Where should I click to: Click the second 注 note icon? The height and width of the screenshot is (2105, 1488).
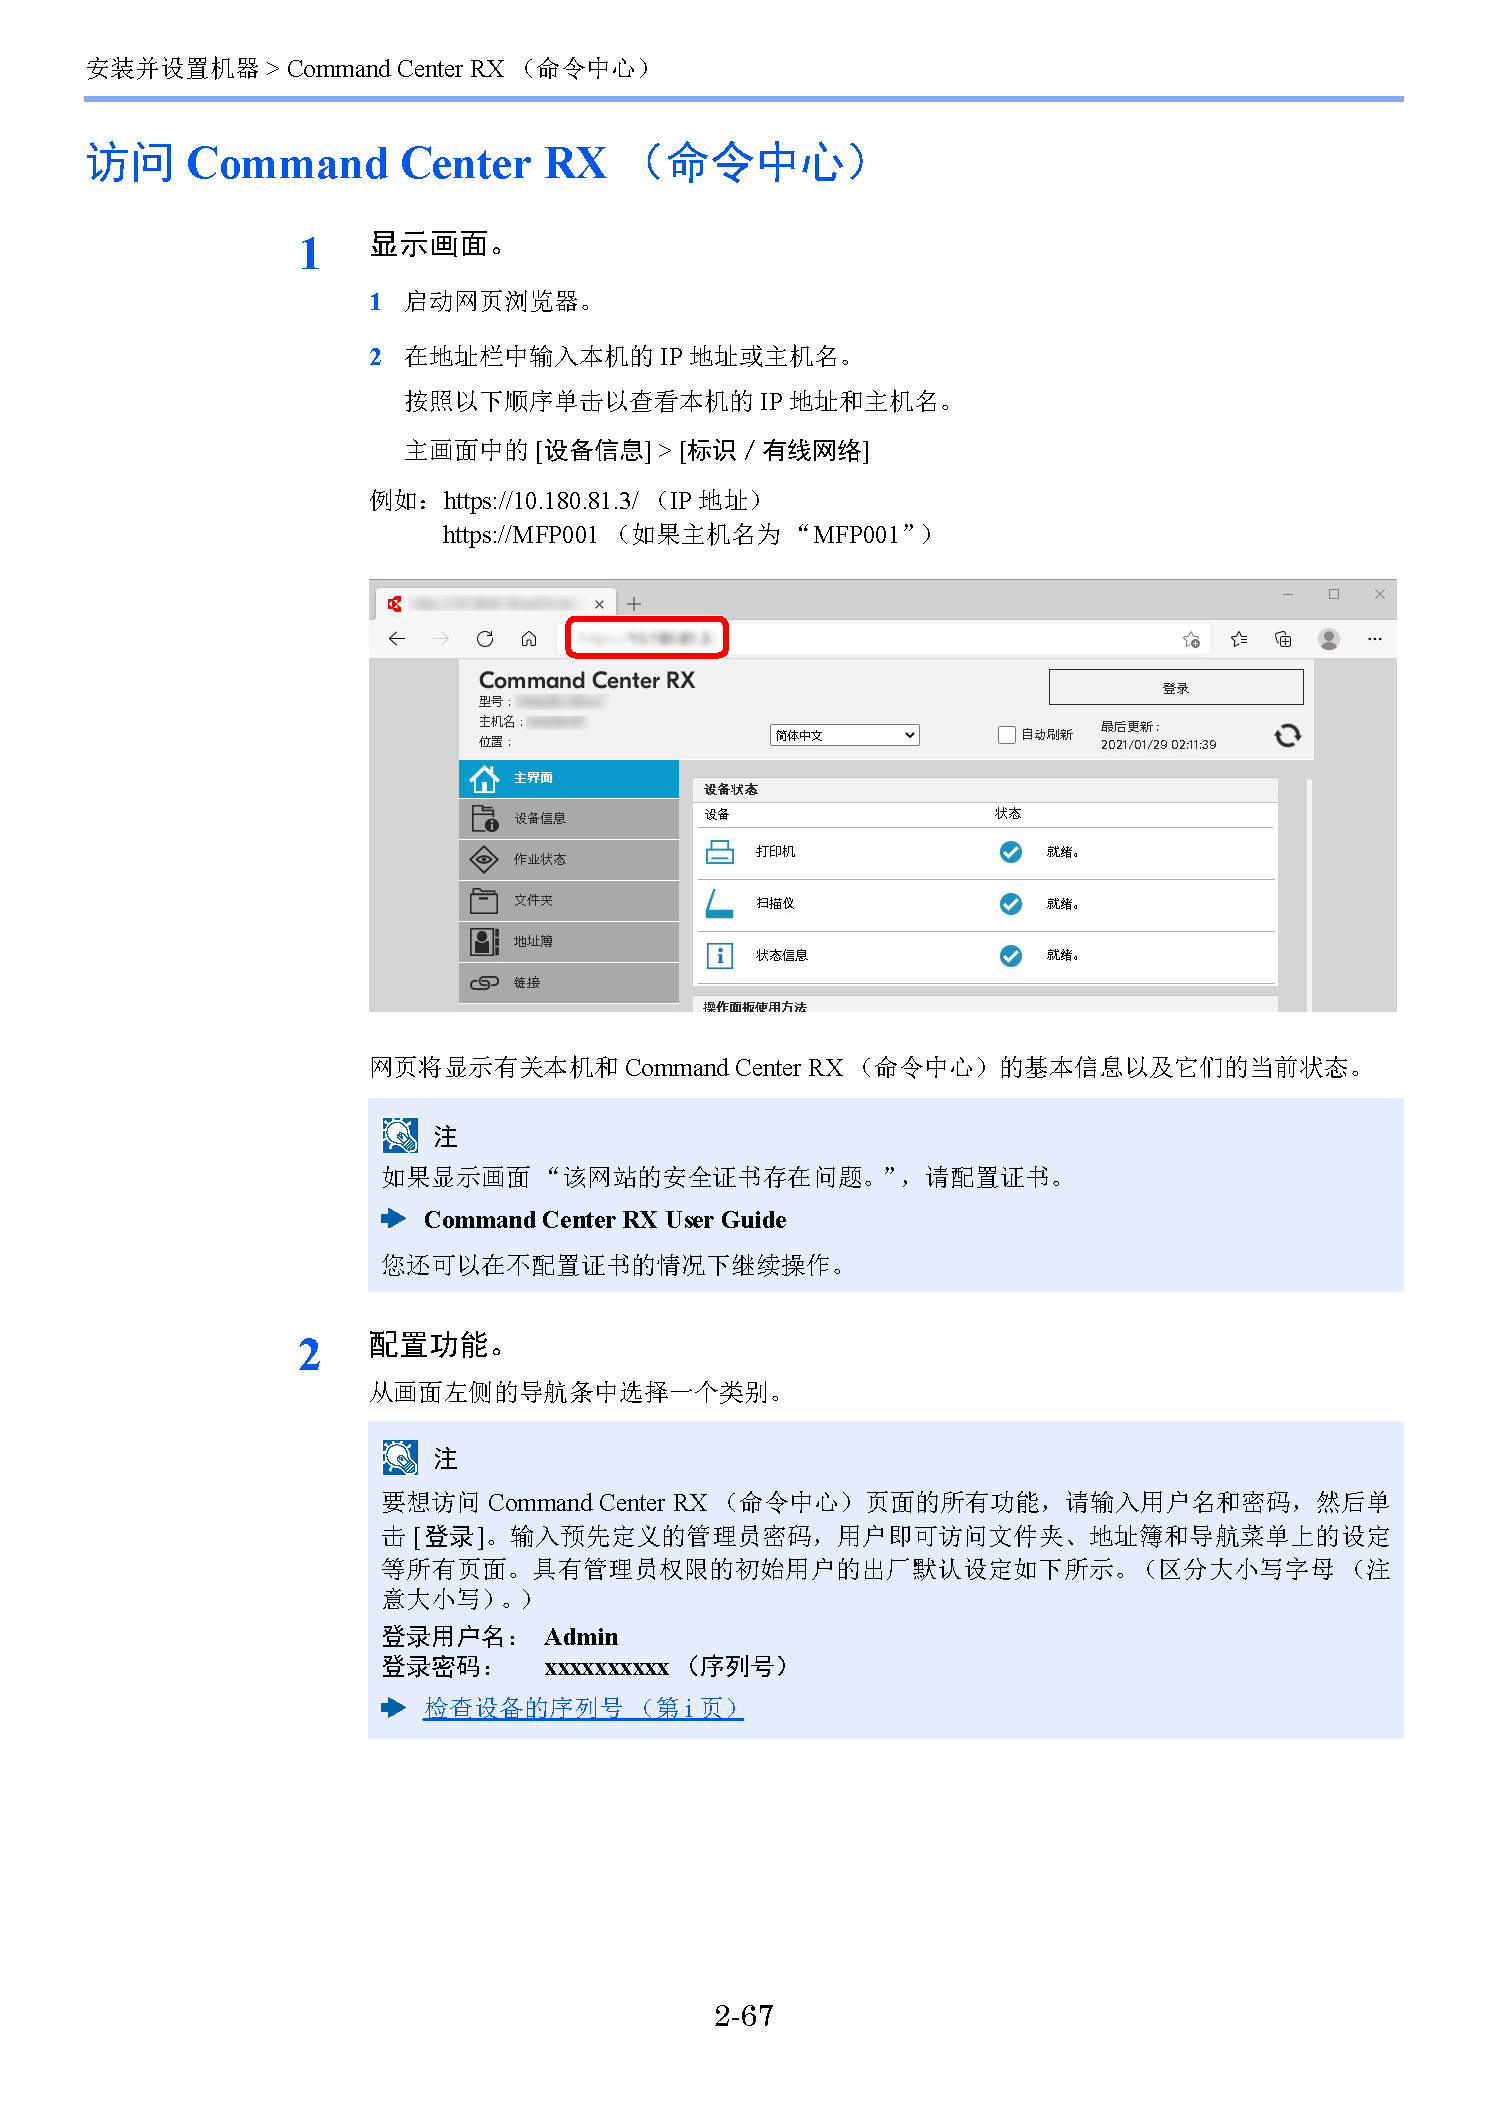click(x=400, y=1458)
